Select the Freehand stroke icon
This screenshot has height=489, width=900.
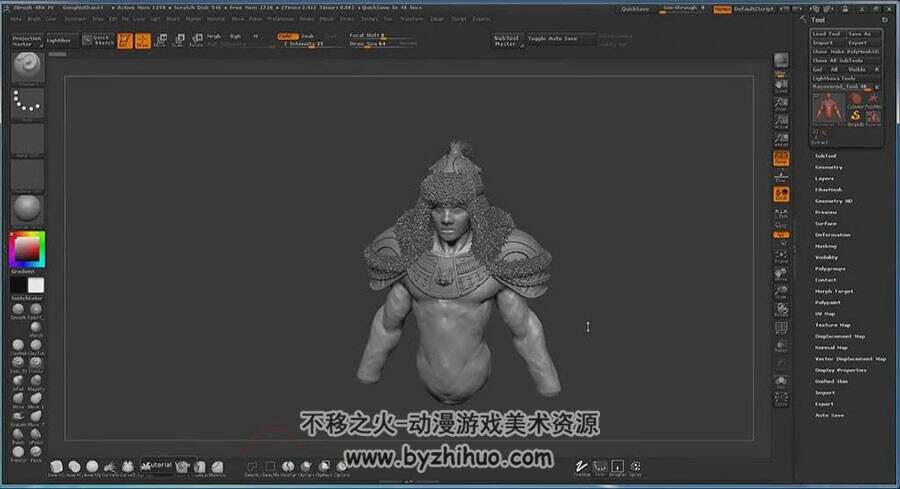581,467
